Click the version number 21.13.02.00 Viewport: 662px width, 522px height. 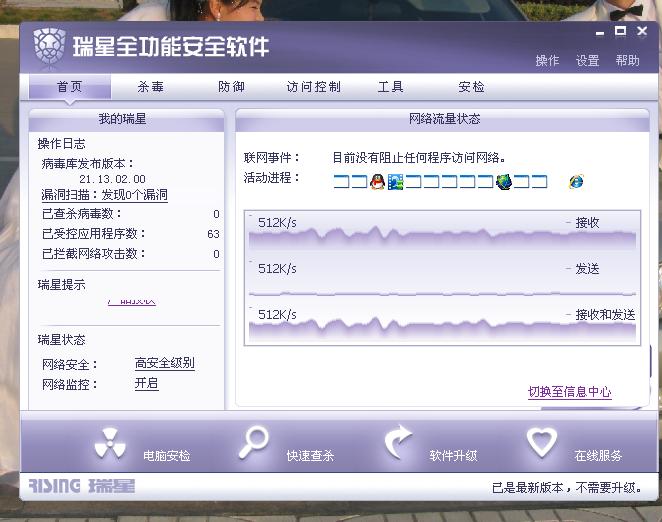click(112, 179)
